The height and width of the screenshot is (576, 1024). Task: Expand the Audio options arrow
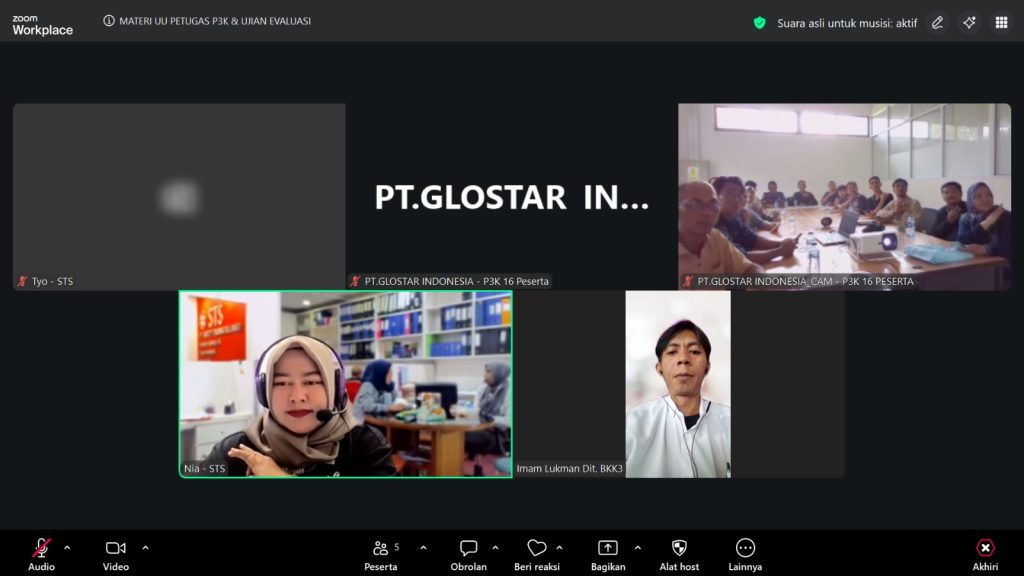67,548
